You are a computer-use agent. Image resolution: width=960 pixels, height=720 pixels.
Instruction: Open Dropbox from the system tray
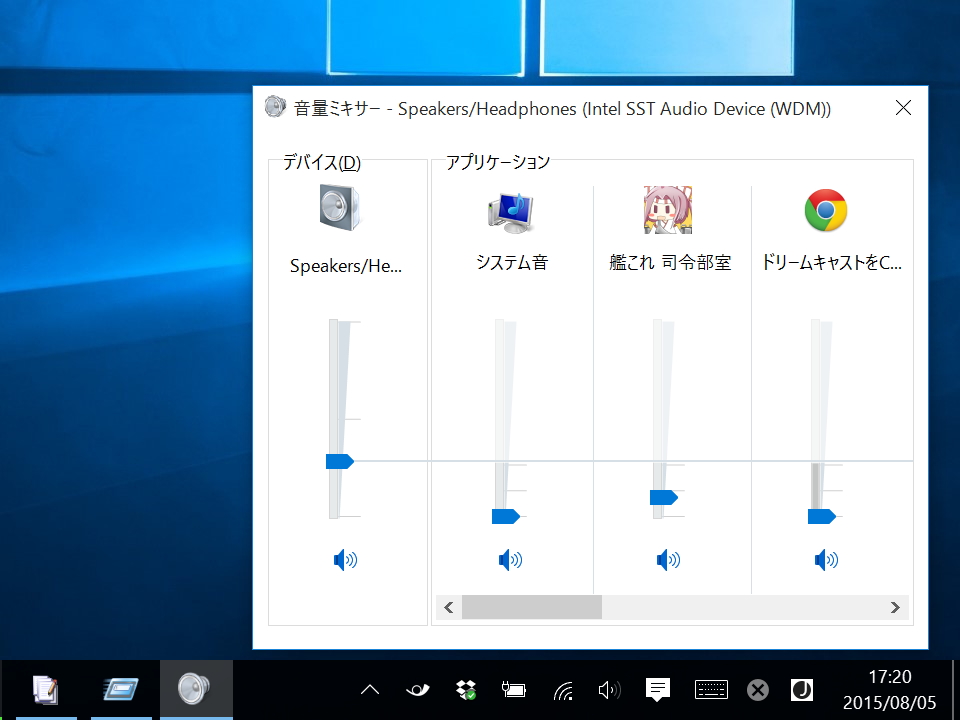464,689
